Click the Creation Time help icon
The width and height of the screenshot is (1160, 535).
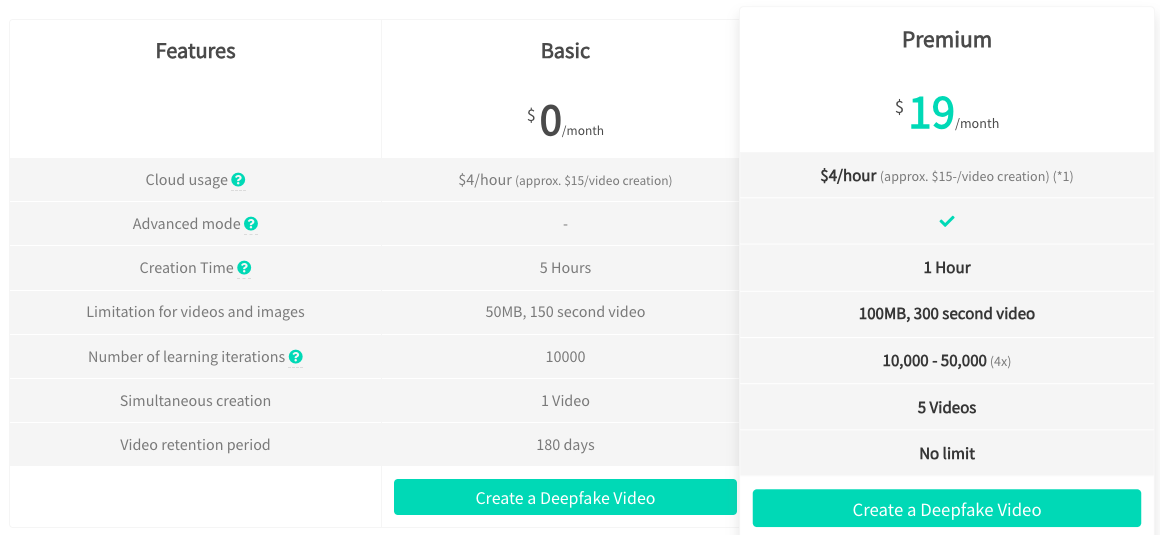pyautogui.click(x=244, y=268)
